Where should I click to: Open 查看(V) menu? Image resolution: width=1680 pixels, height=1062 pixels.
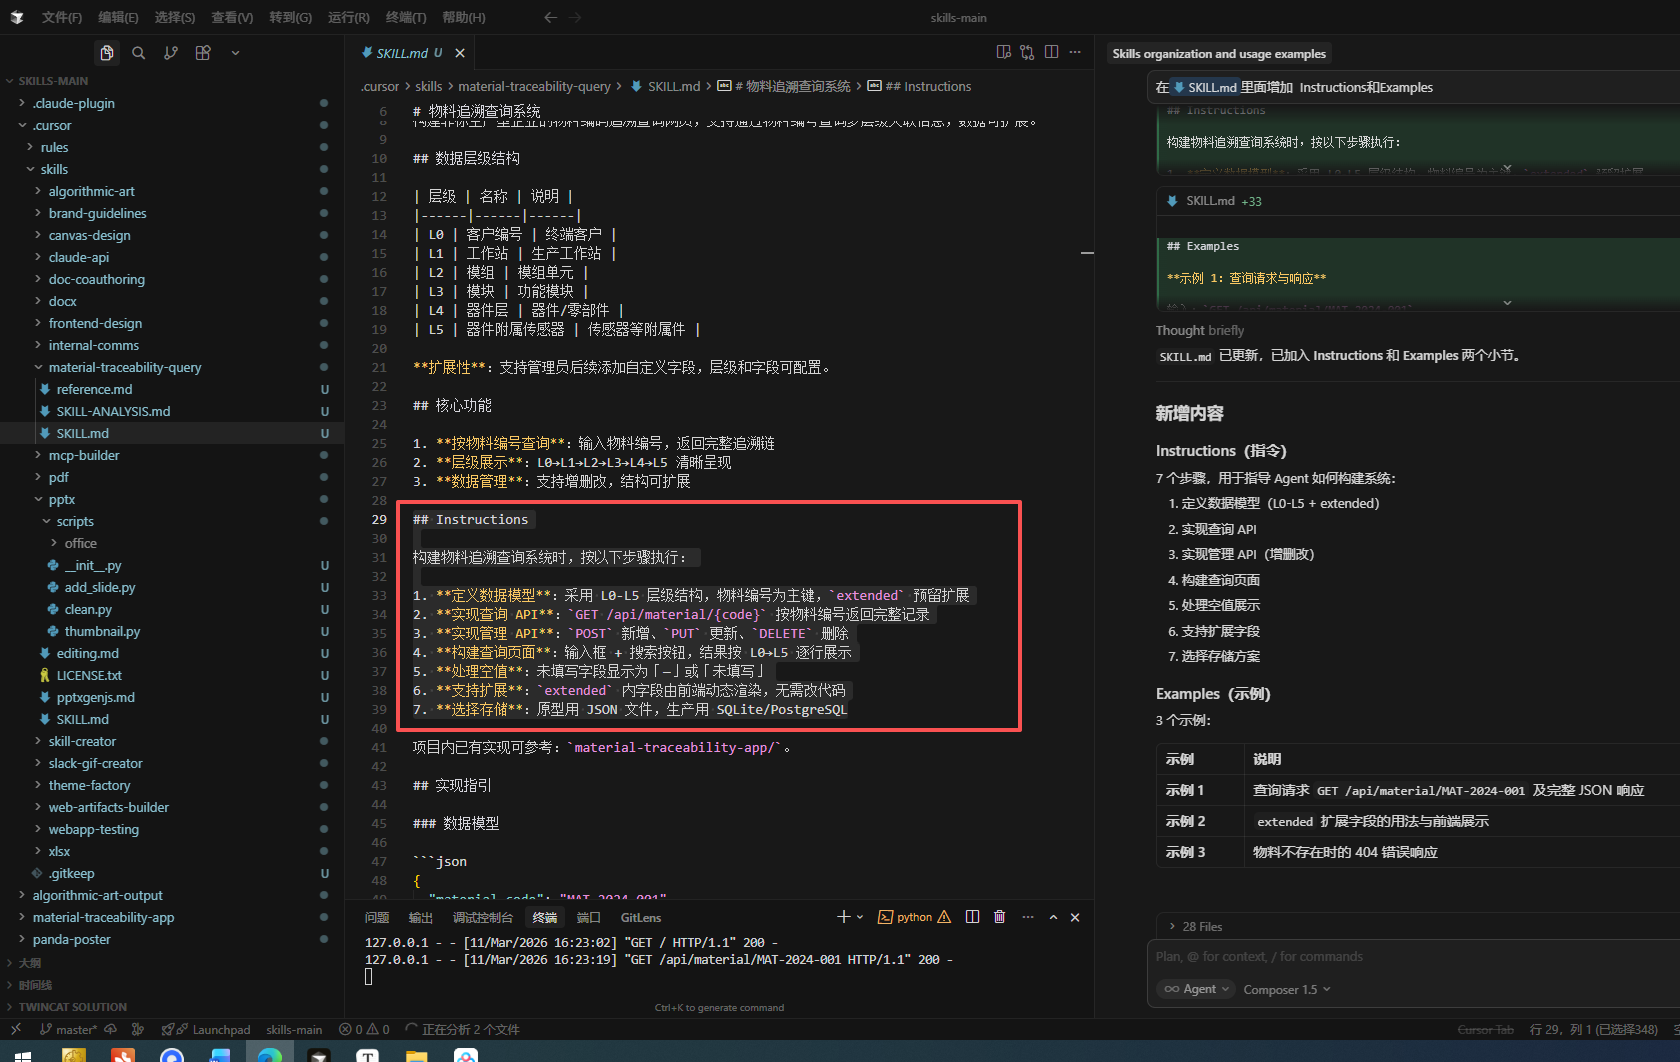[232, 17]
